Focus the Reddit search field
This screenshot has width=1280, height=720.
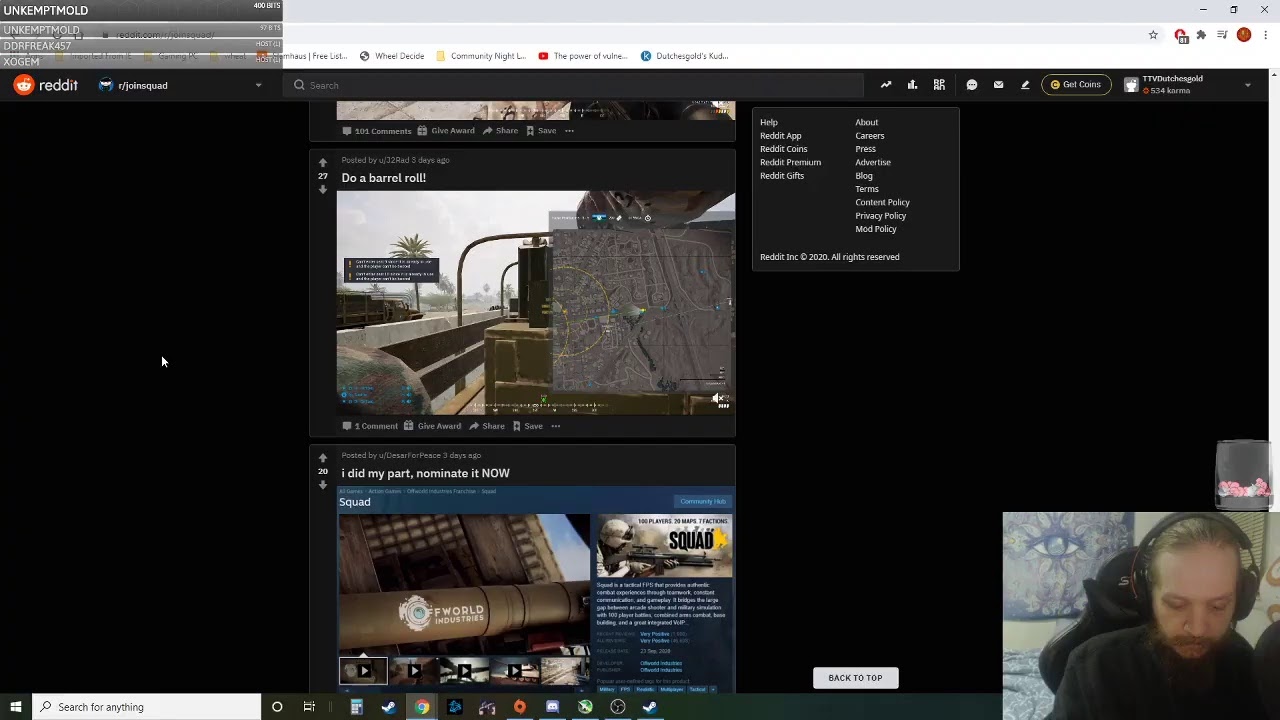573,85
